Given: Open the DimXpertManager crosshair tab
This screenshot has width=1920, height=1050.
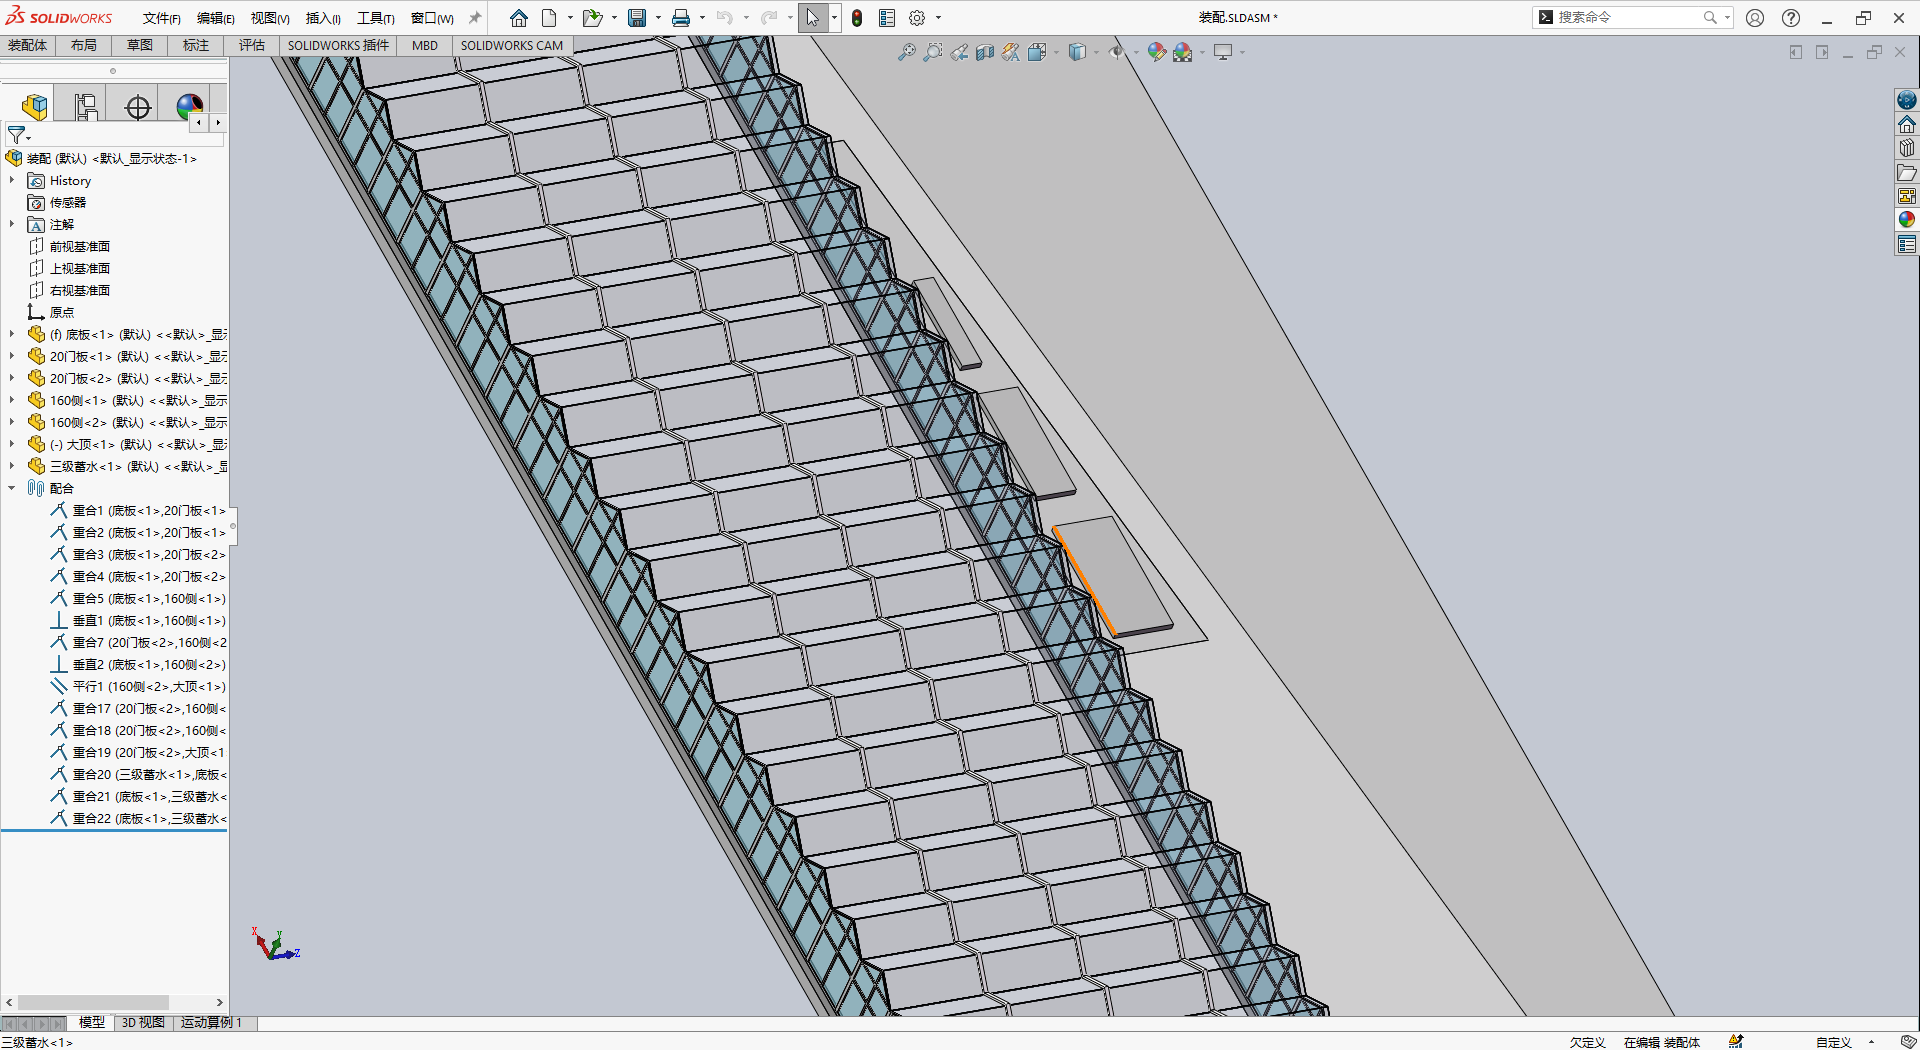Looking at the screenshot, I should tap(138, 106).
